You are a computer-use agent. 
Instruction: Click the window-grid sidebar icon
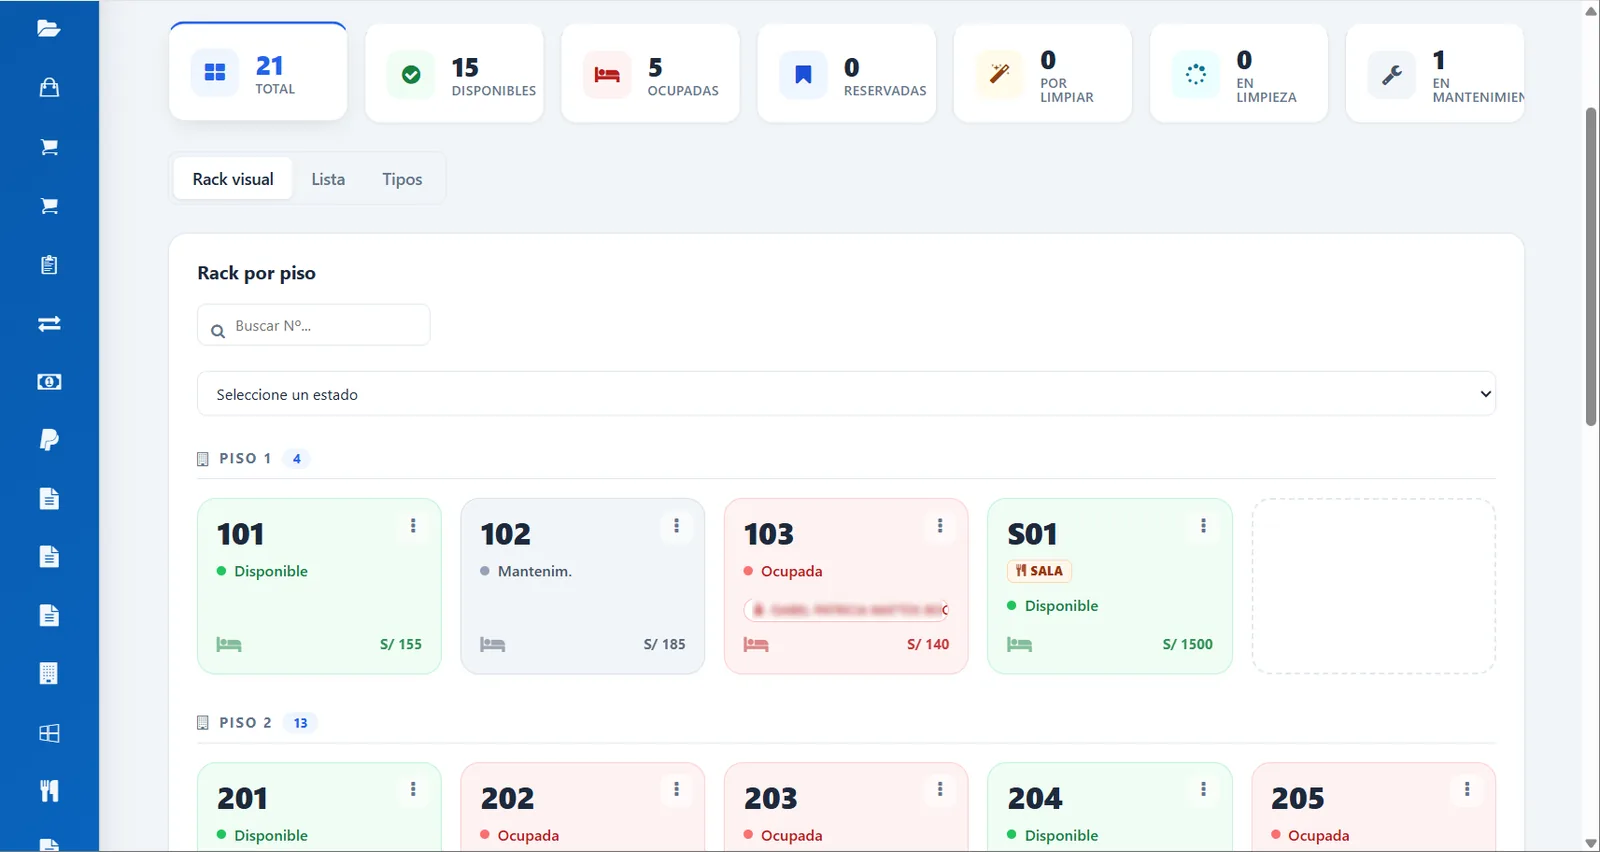[49, 733]
